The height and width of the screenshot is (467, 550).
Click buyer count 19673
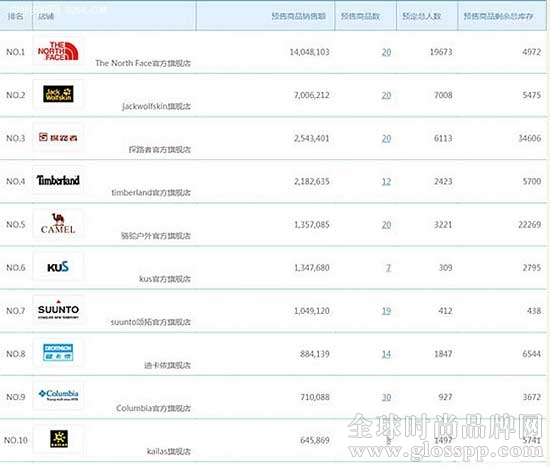(441, 52)
